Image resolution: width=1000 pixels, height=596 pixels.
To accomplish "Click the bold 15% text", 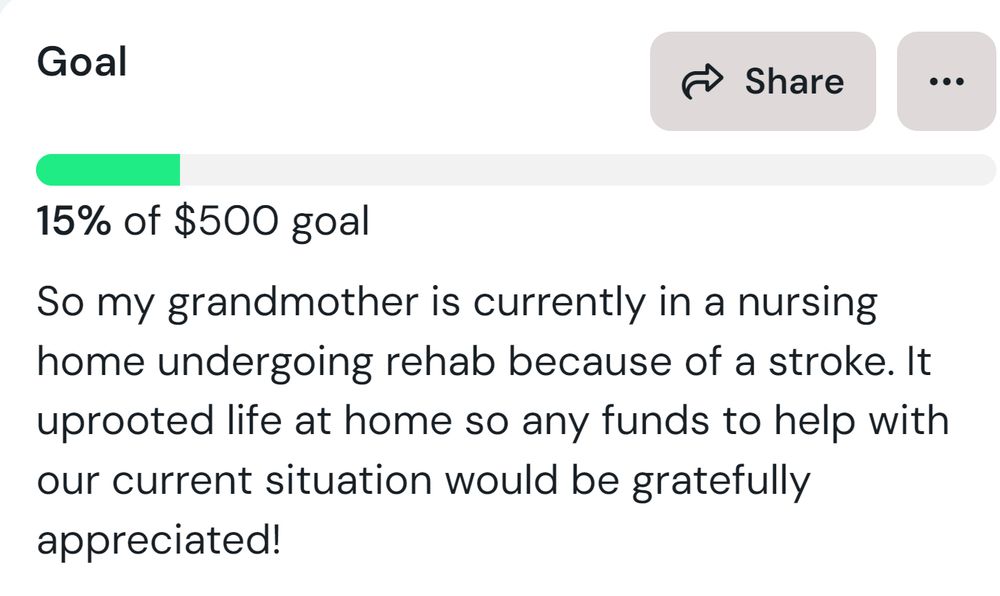I will click(73, 221).
